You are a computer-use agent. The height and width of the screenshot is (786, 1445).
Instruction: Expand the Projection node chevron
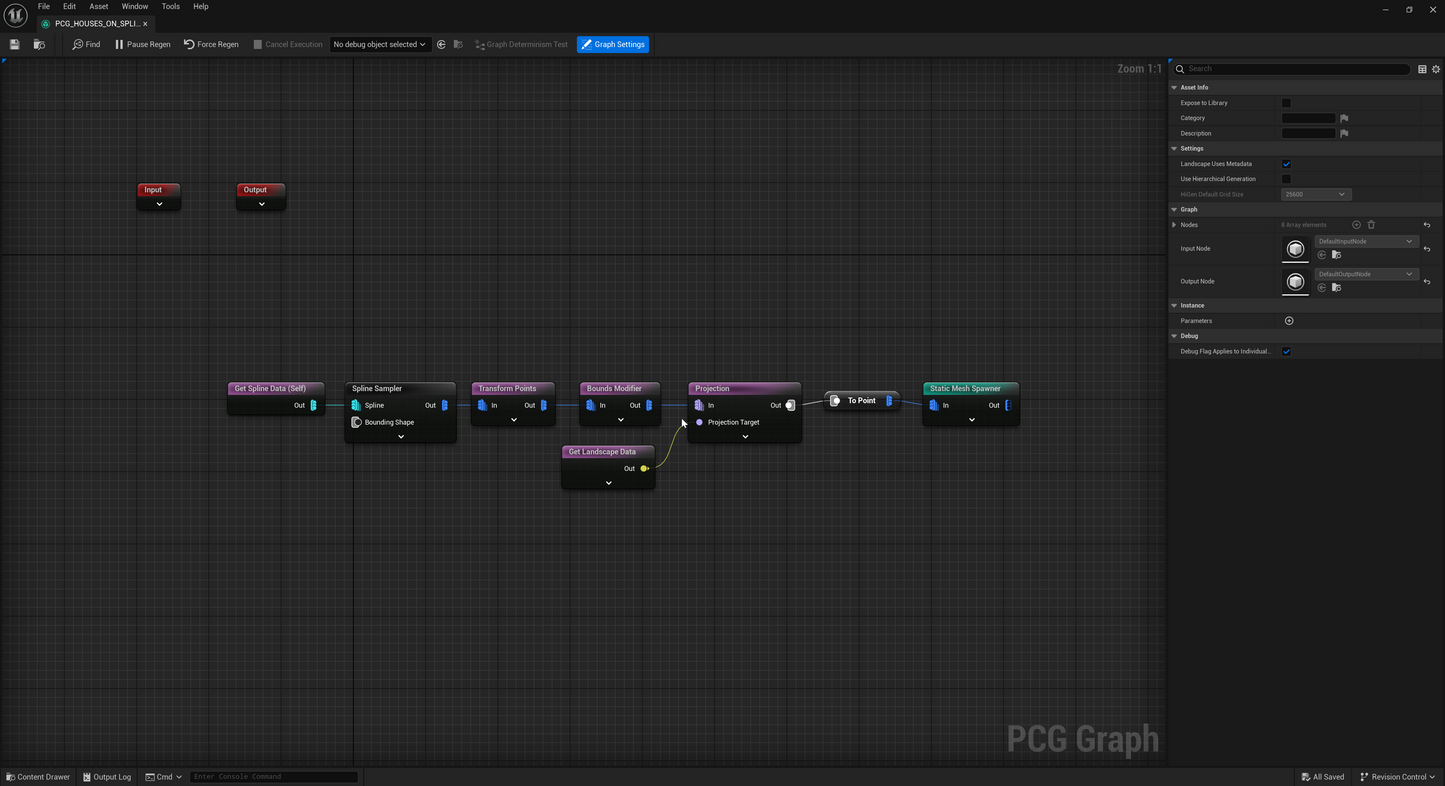(745, 436)
